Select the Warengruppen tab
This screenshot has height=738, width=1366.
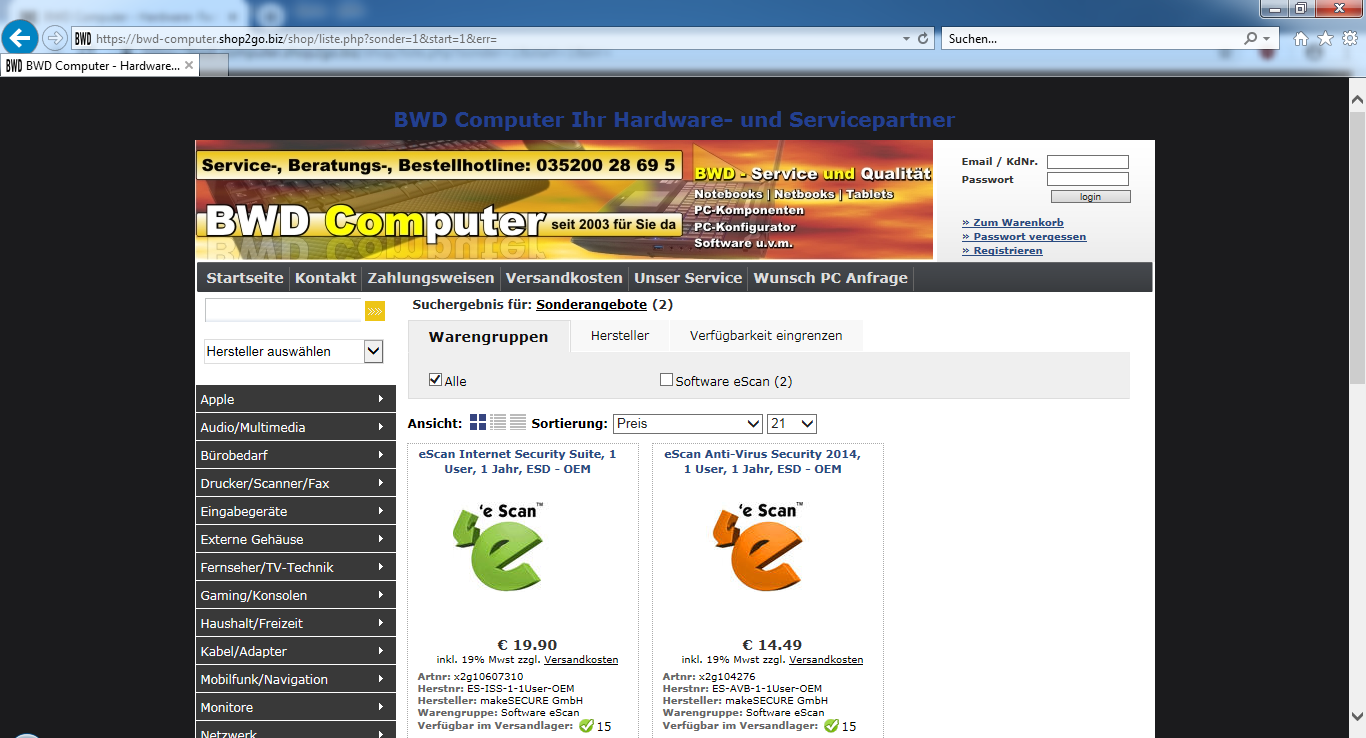[x=489, y=336]
